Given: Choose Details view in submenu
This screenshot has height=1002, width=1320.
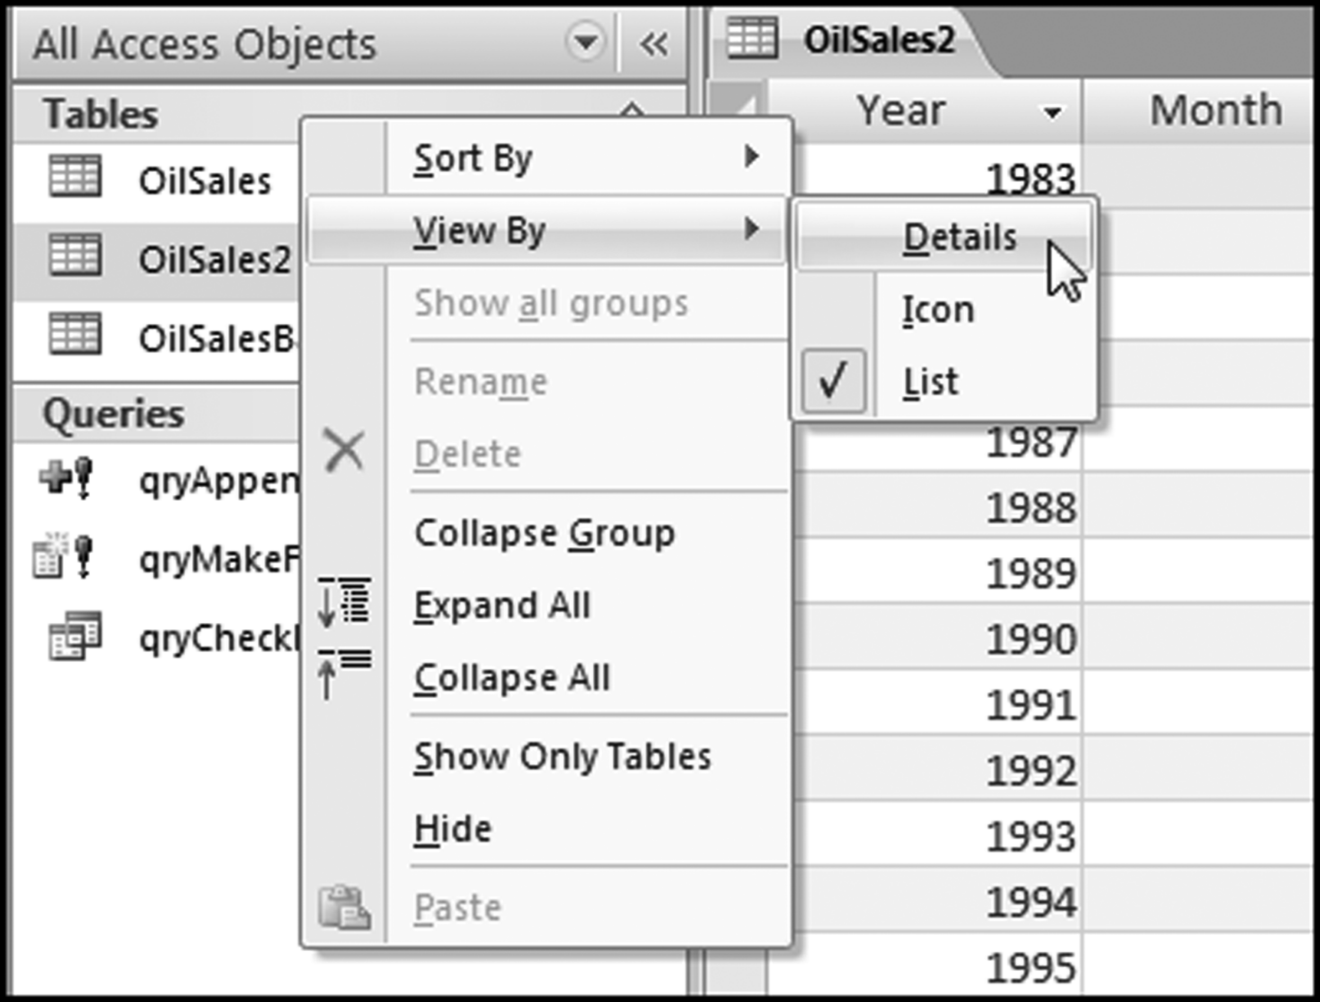Looking at the screenshot, I should 958,238.
